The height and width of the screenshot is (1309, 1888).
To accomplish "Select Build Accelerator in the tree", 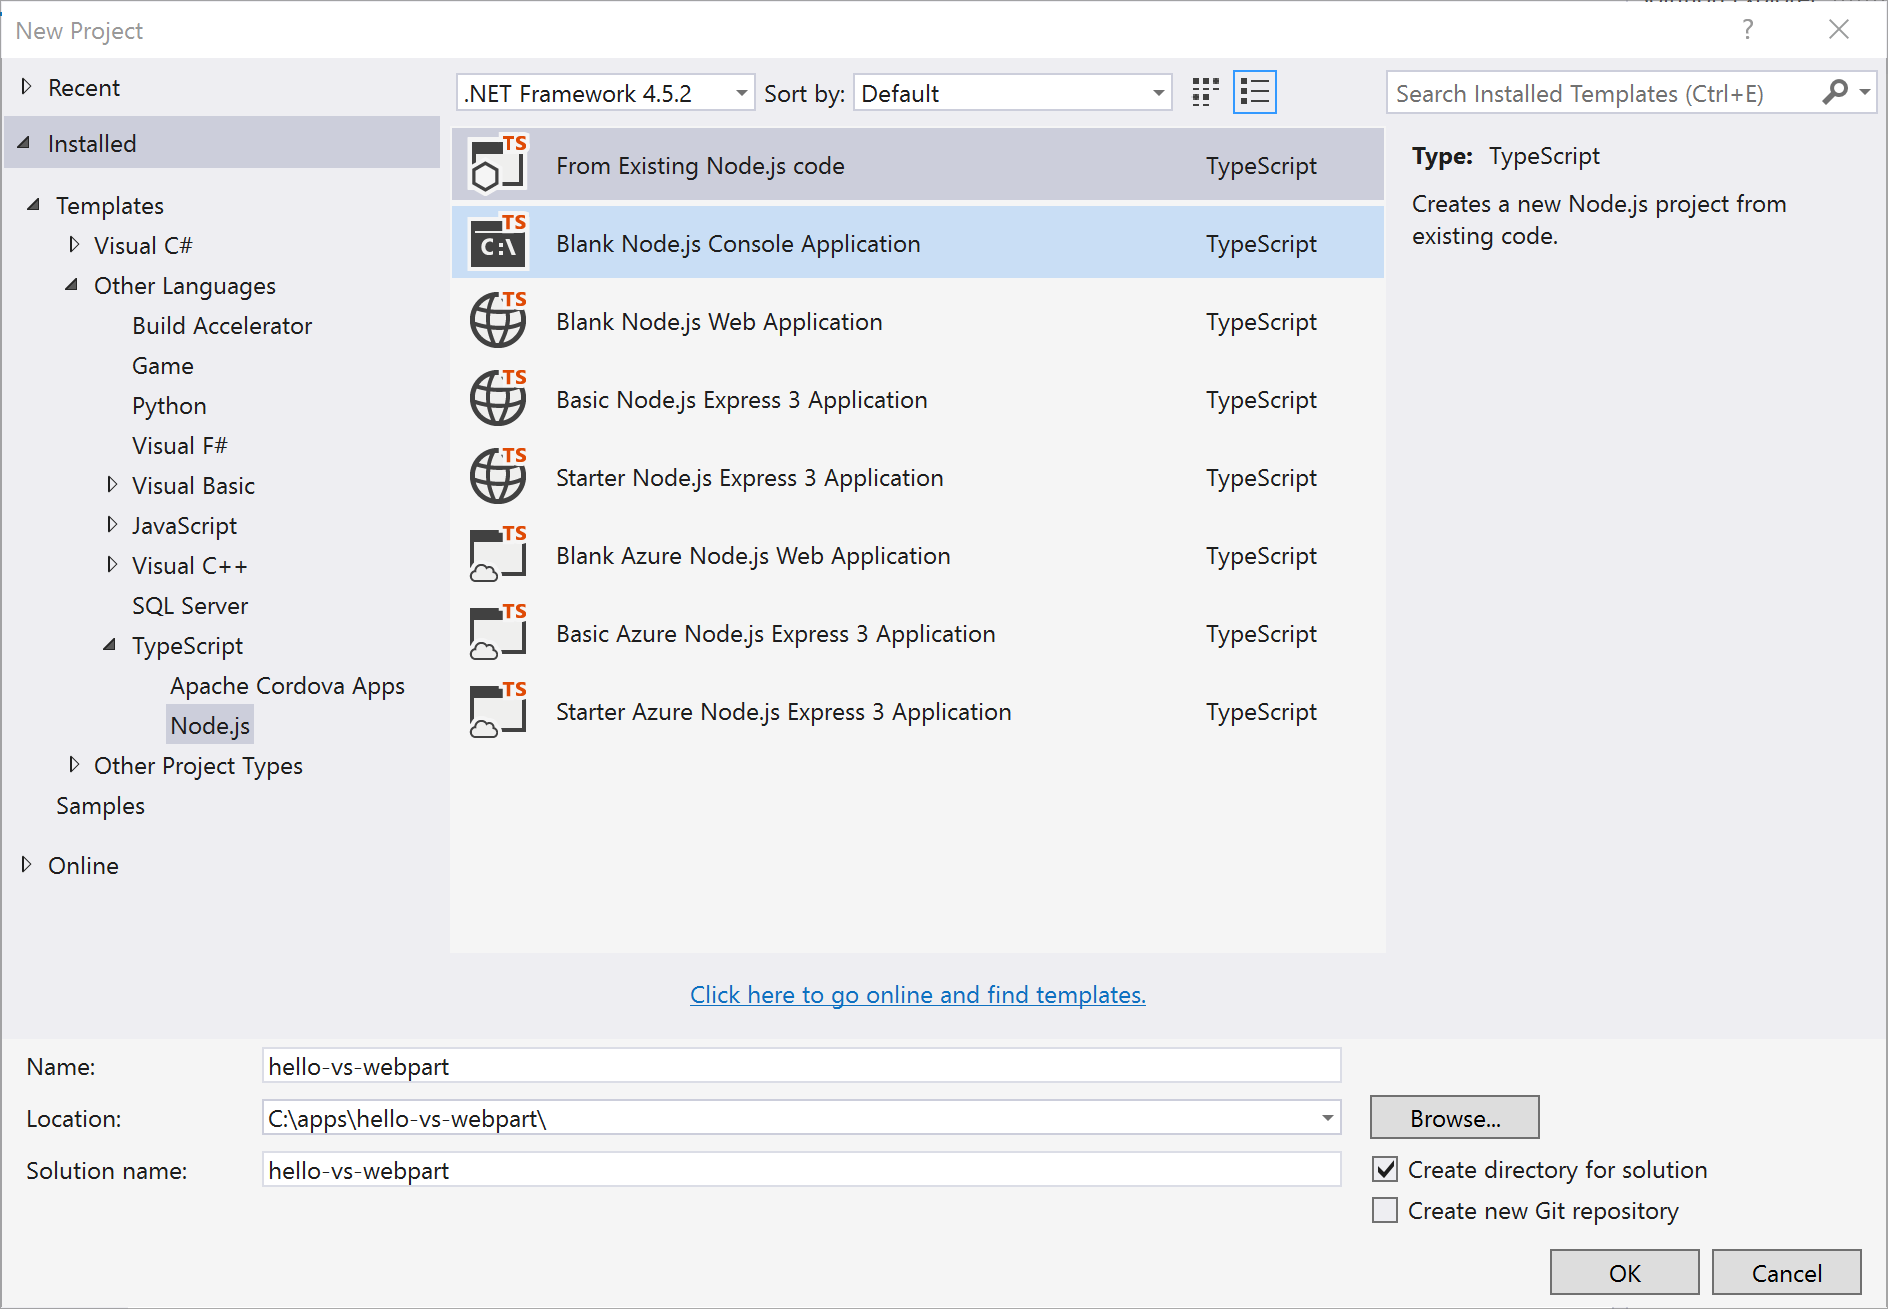I will click(222, 326).
